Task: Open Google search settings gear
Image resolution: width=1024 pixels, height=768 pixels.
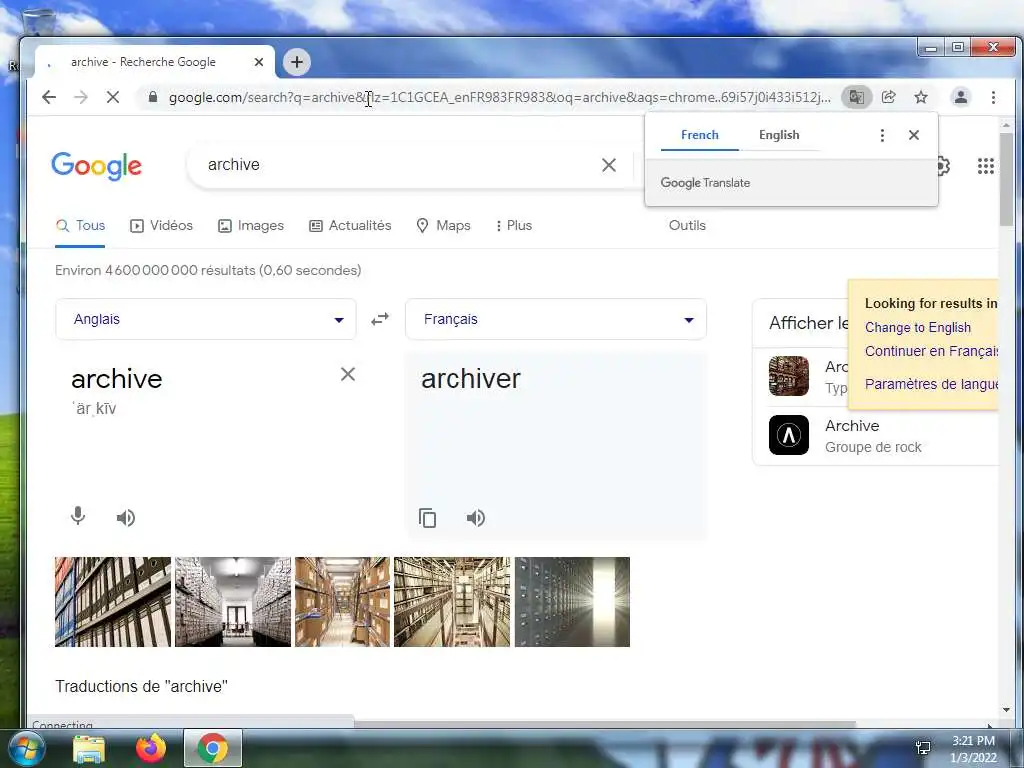Action: 943,166
